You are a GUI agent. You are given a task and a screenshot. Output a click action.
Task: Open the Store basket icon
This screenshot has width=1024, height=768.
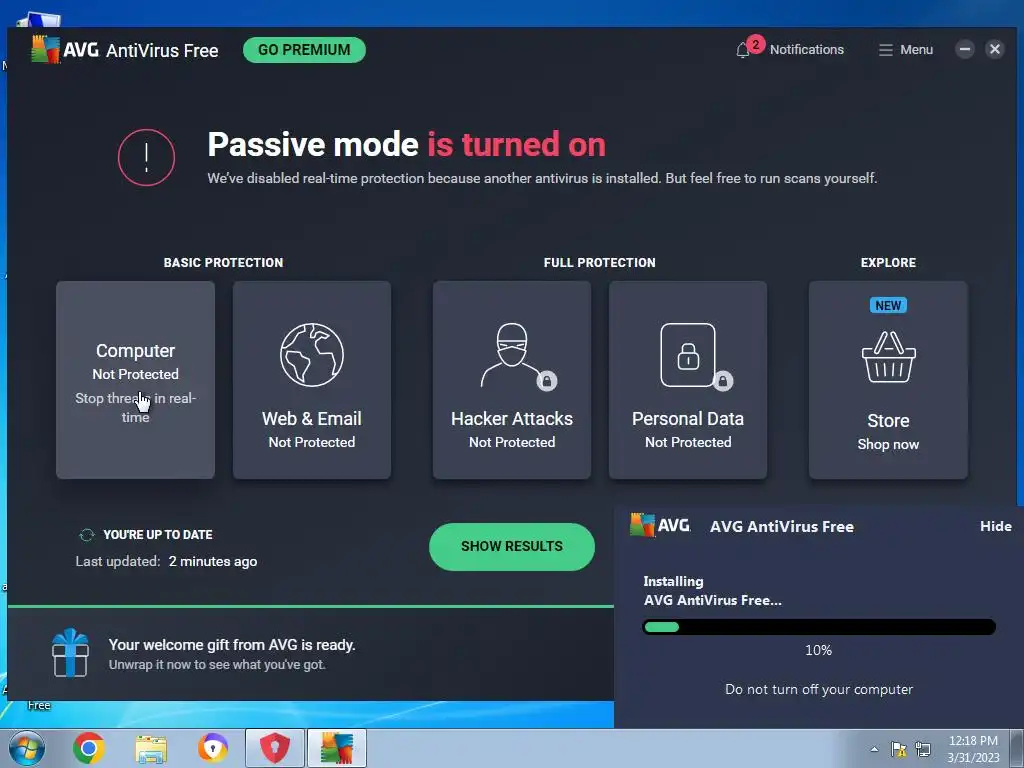point(888,357)
